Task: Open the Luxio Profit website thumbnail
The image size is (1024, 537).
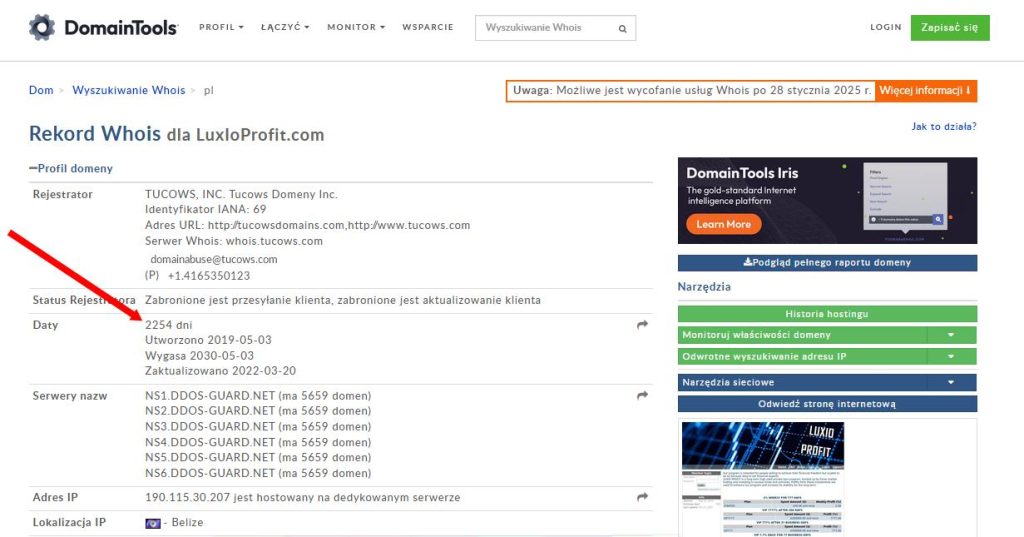Action: coord(763,478)
